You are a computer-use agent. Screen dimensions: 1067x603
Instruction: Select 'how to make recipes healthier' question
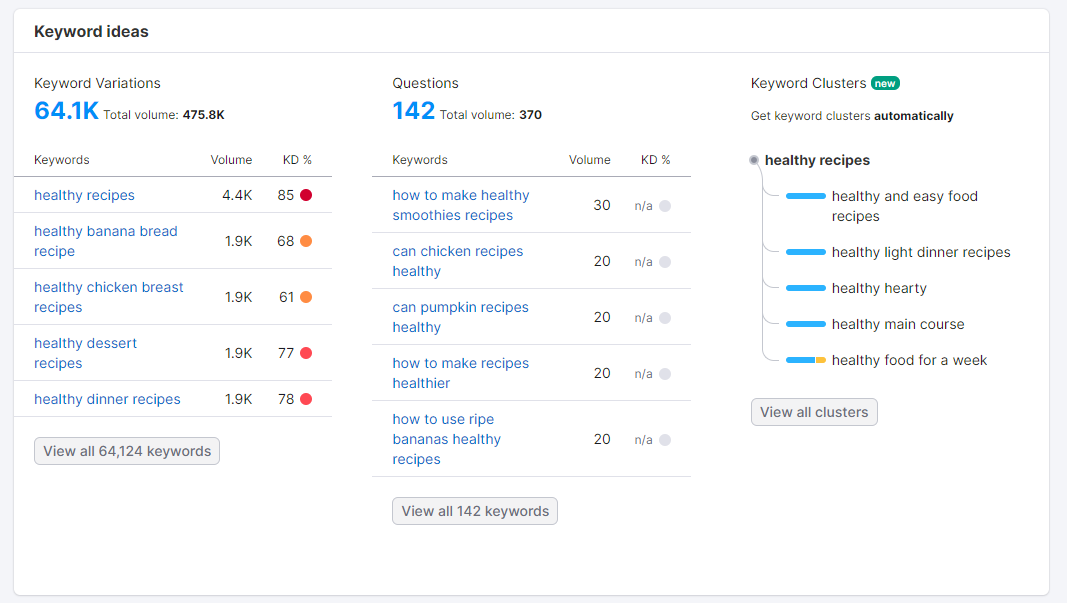click(461, 373)
